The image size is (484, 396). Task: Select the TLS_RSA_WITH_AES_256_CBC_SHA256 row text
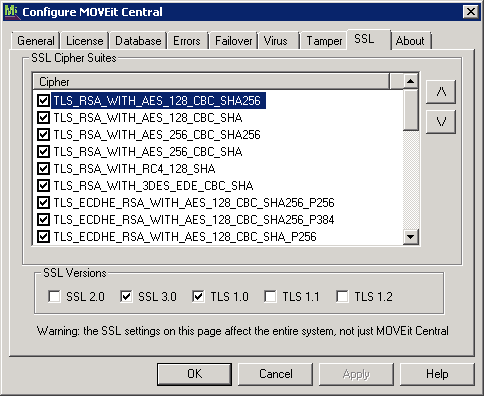(x=157, y=135)
